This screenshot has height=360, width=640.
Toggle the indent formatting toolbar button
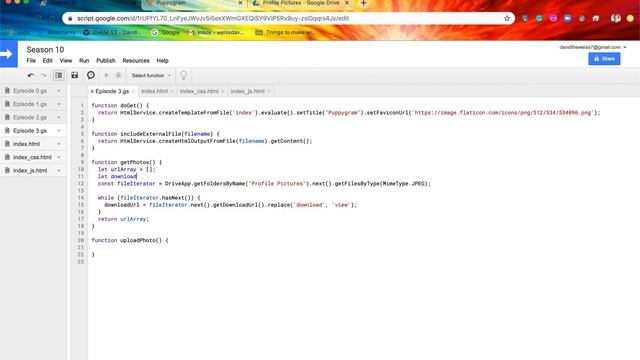(59, 75)
